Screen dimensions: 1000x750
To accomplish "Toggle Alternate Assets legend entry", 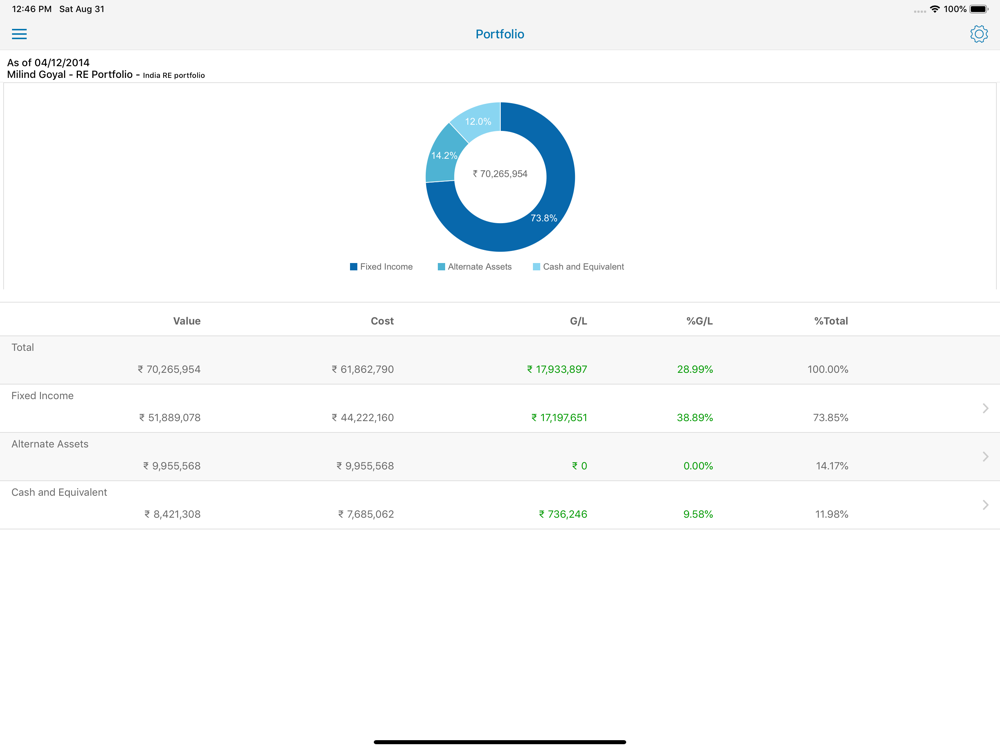I will coord(474,267).
